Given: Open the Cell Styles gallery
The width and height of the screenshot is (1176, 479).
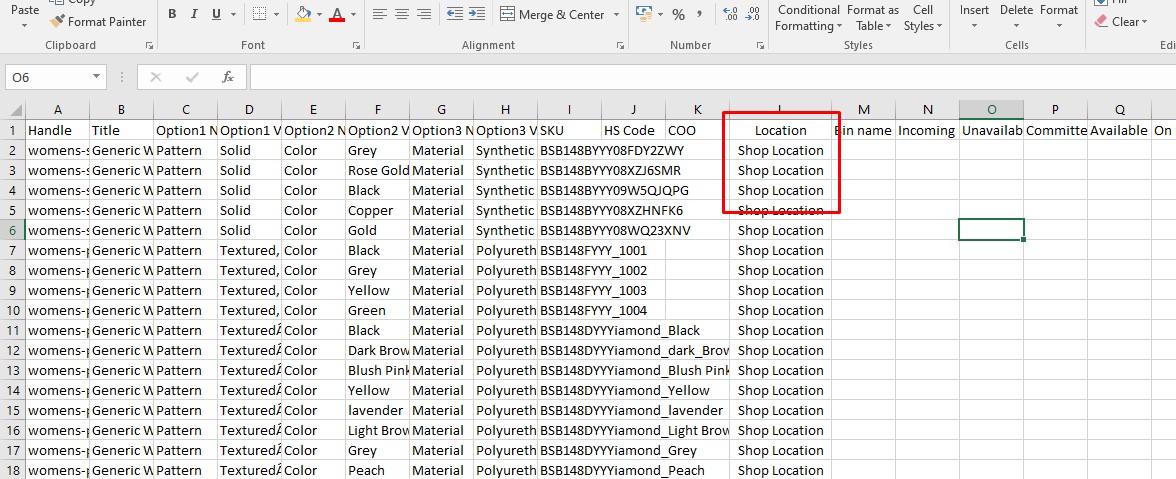Looking at the screenshot, I should [921, 18].
